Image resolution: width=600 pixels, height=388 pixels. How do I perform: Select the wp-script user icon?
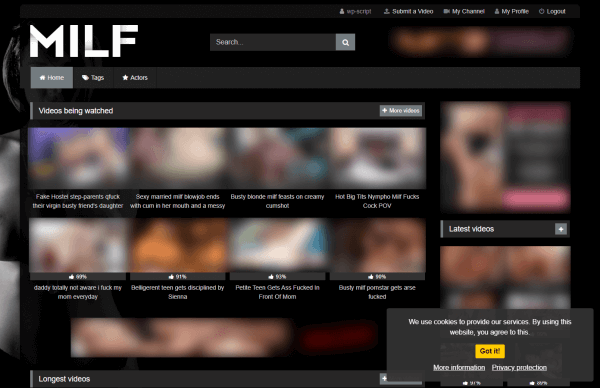[342, 11]
